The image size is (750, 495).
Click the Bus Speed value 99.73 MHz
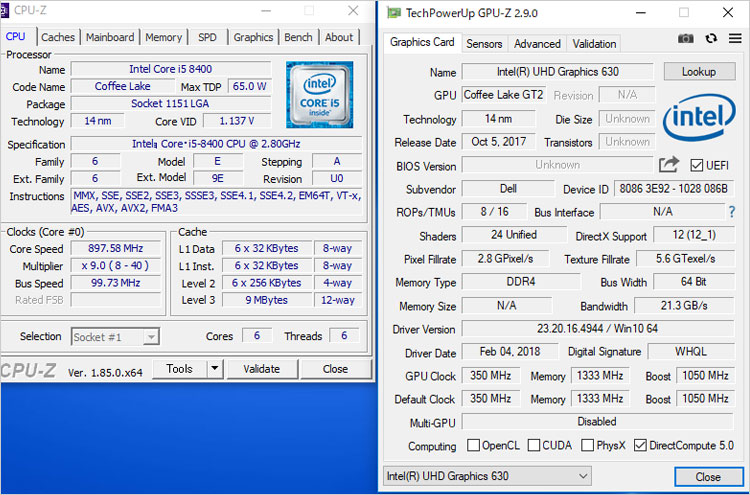click(x=116, y=283)
